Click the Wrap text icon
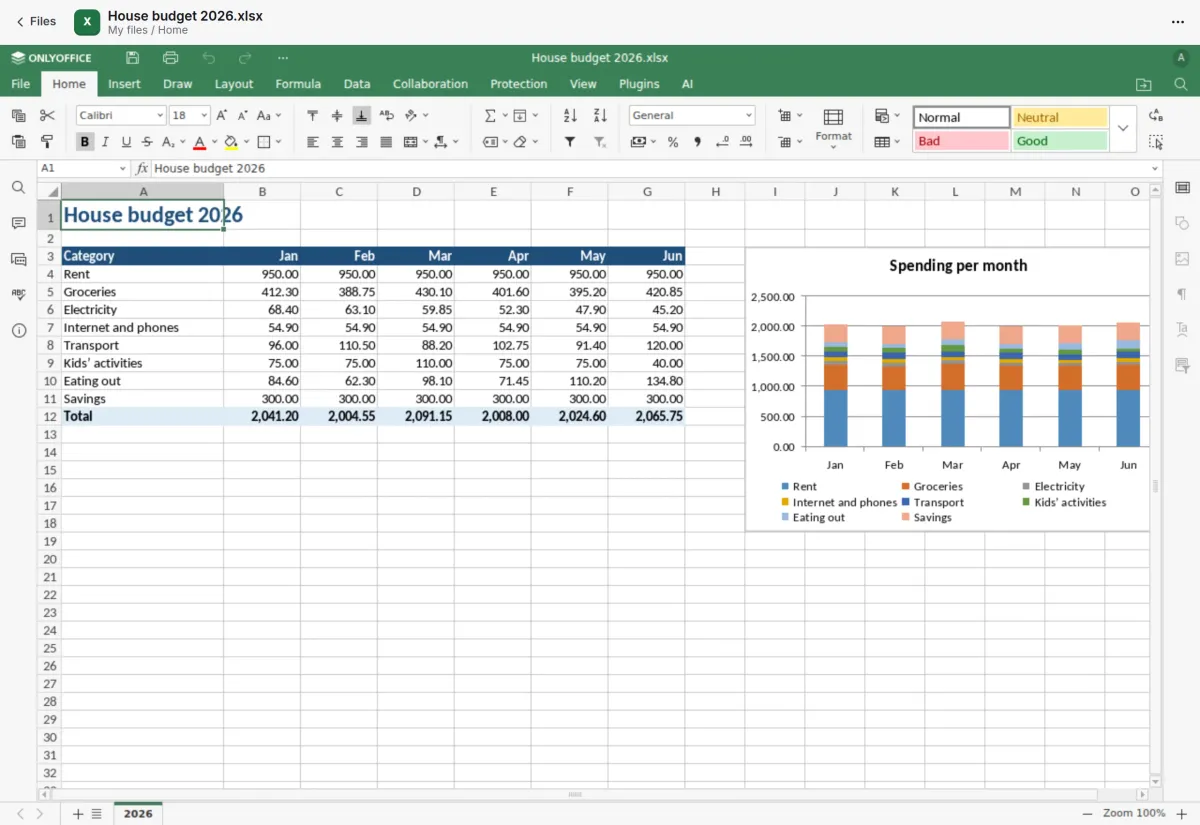Screen dimensions: 1200x825 [x=386, y=116]
